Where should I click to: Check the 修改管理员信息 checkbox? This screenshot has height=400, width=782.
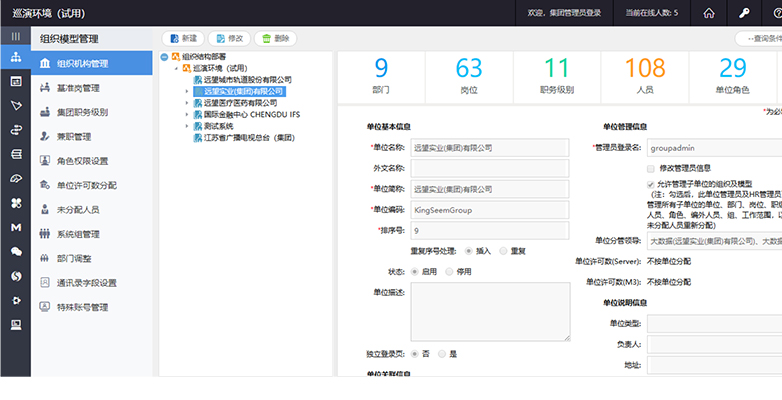click(x=651, y=168)
